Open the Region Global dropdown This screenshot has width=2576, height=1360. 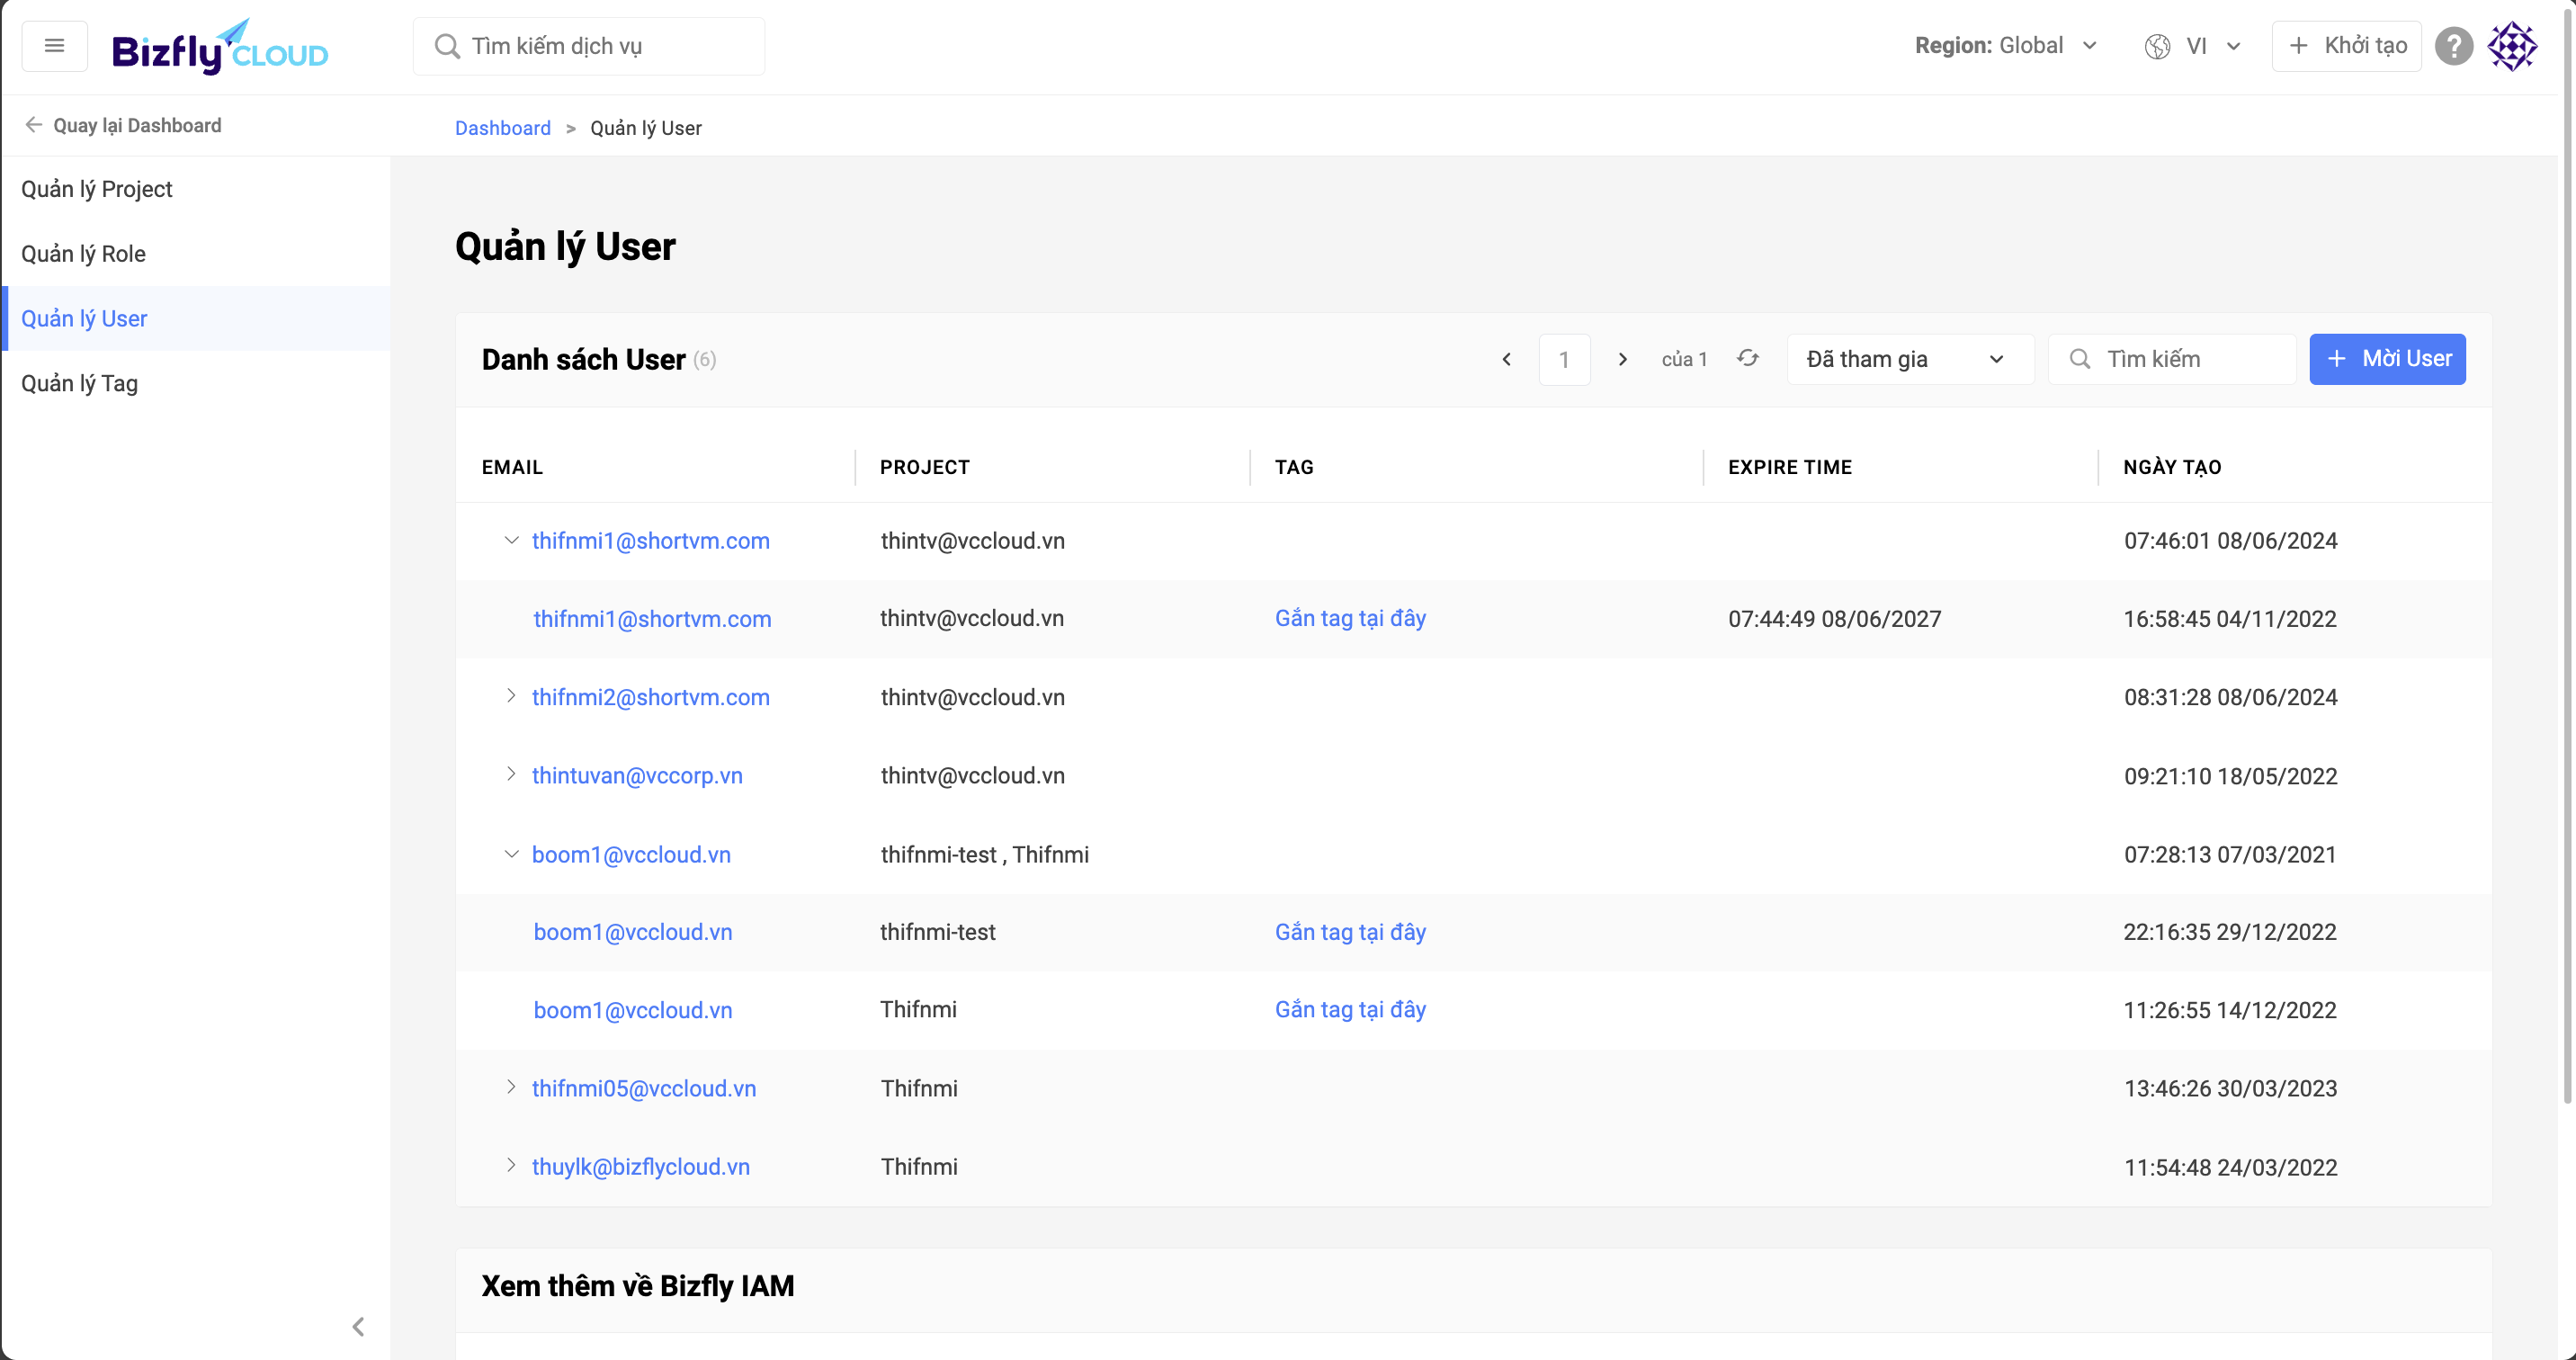pyautogui.click(x=2005, y=46)
